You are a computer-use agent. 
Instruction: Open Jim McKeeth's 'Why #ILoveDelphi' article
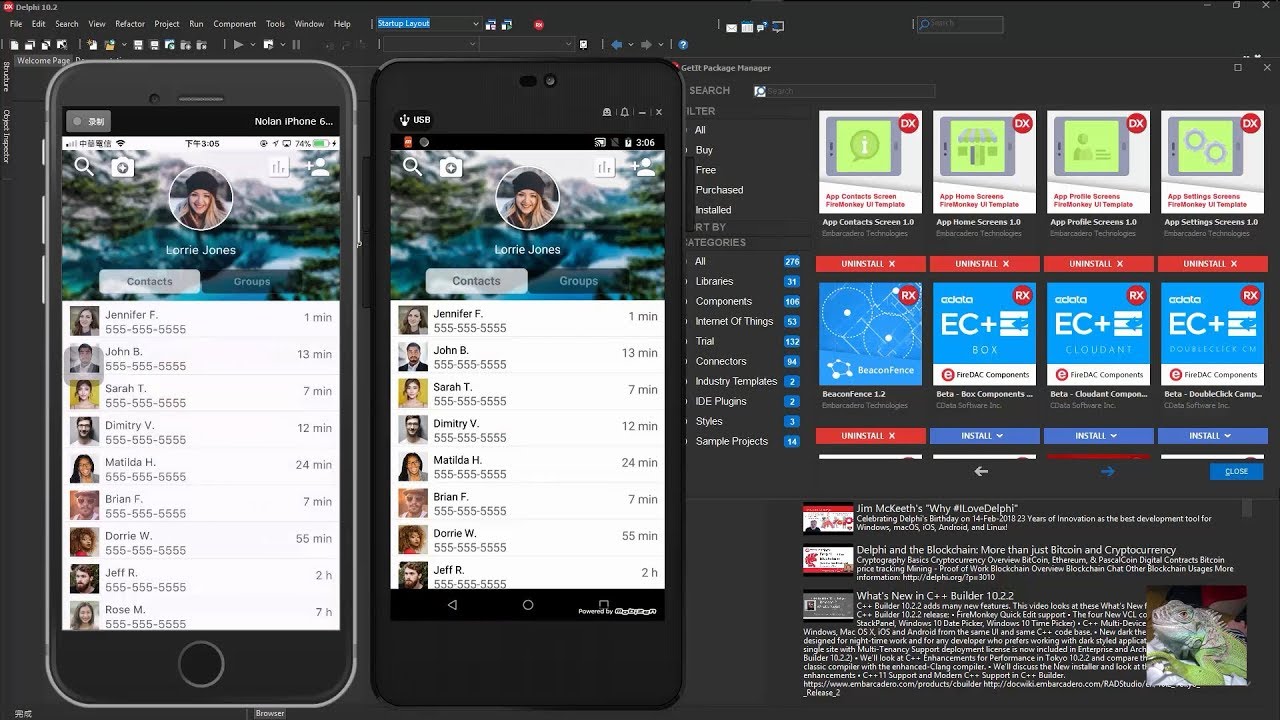[x=935, y=509]
